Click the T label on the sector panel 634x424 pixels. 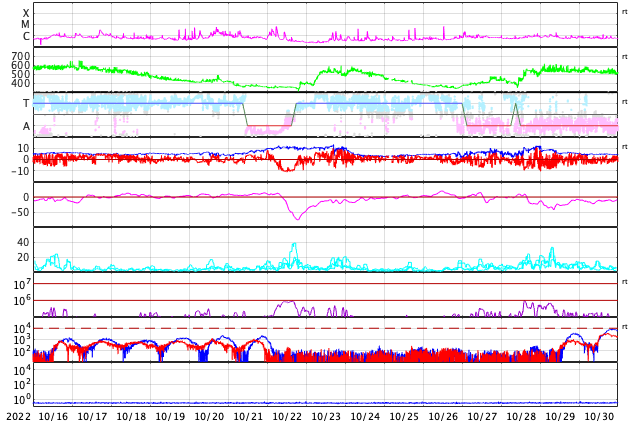point(26,103)
